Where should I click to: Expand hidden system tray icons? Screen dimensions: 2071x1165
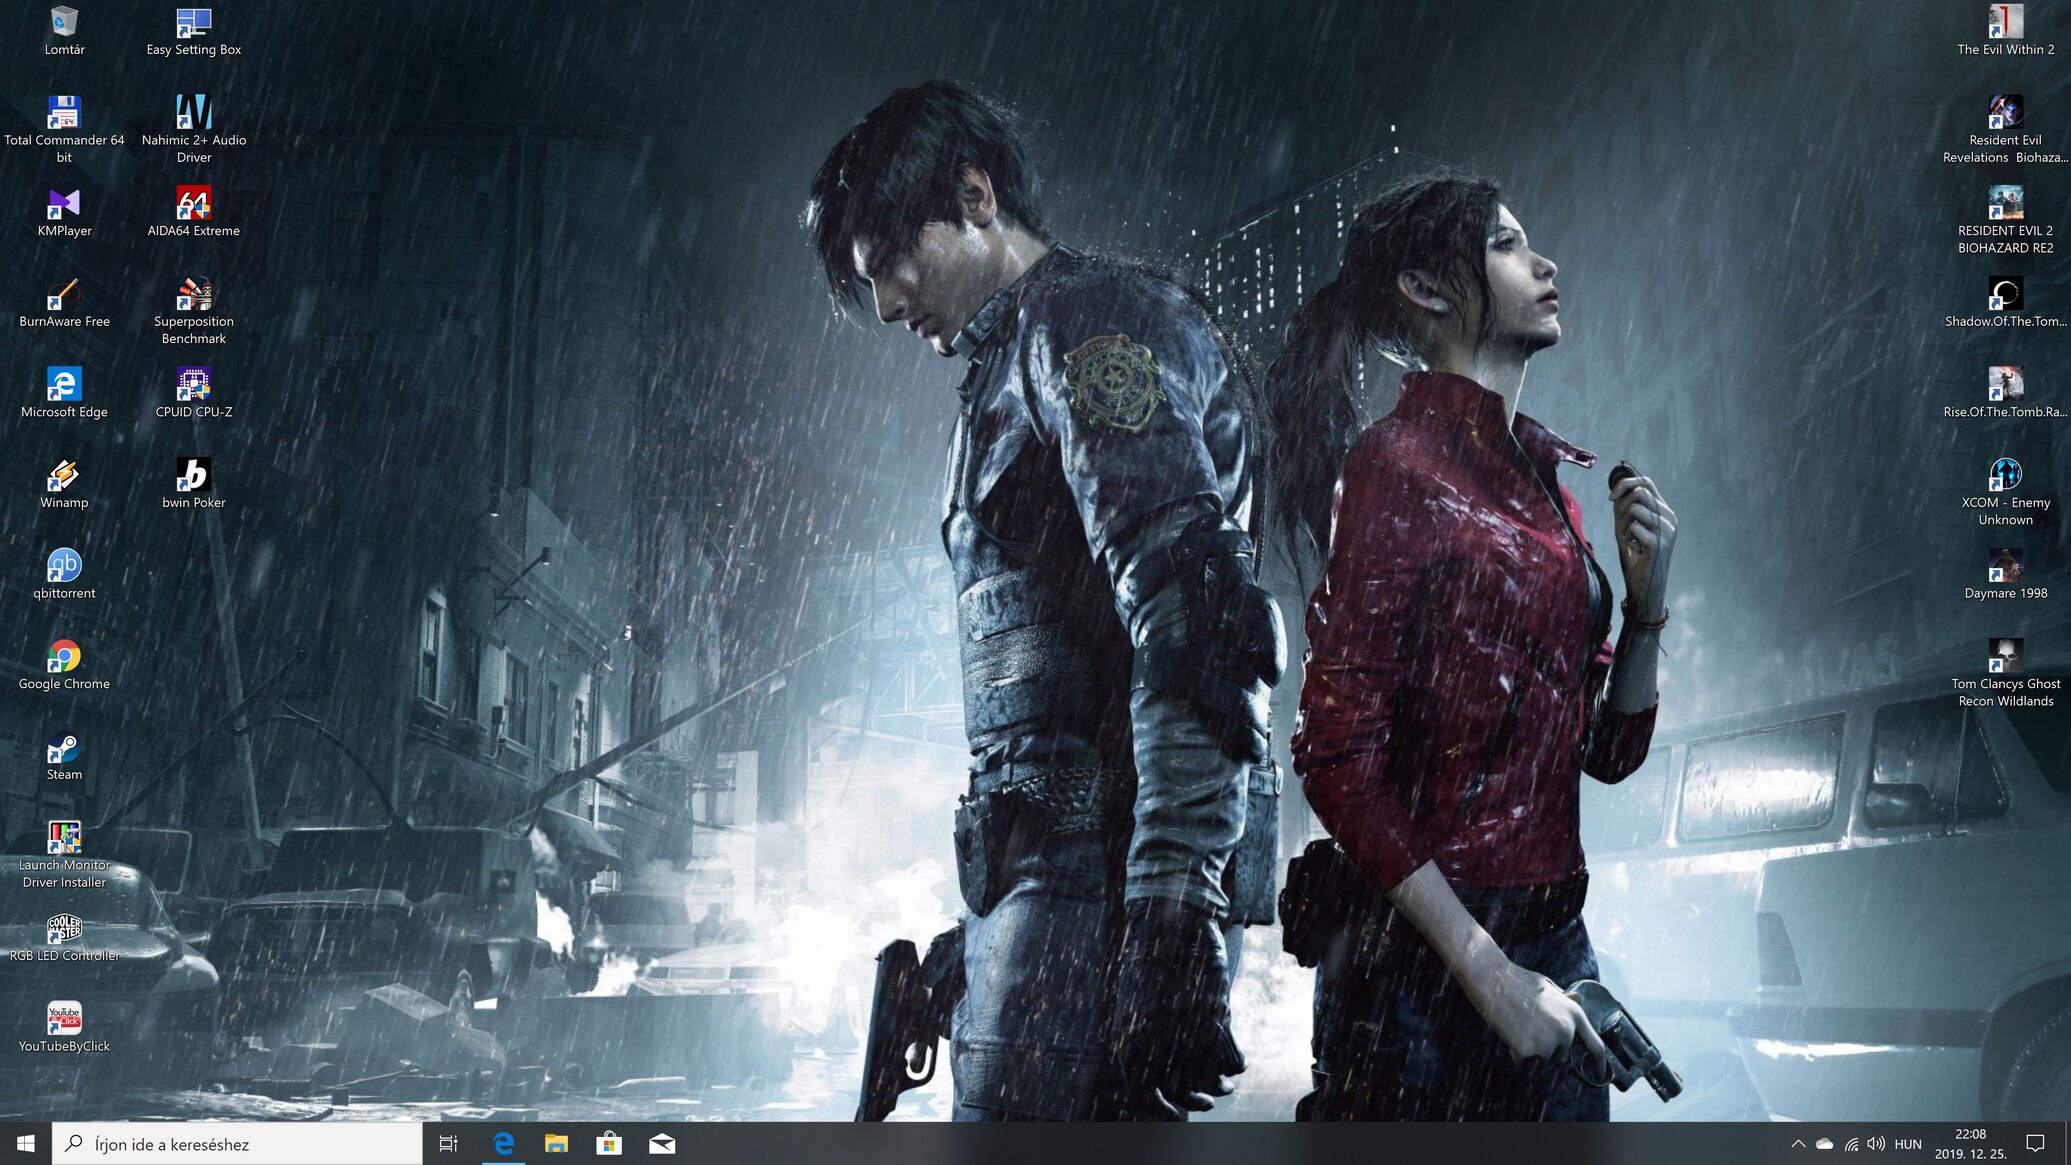pyautogui.click(x=1798, y=1143)
